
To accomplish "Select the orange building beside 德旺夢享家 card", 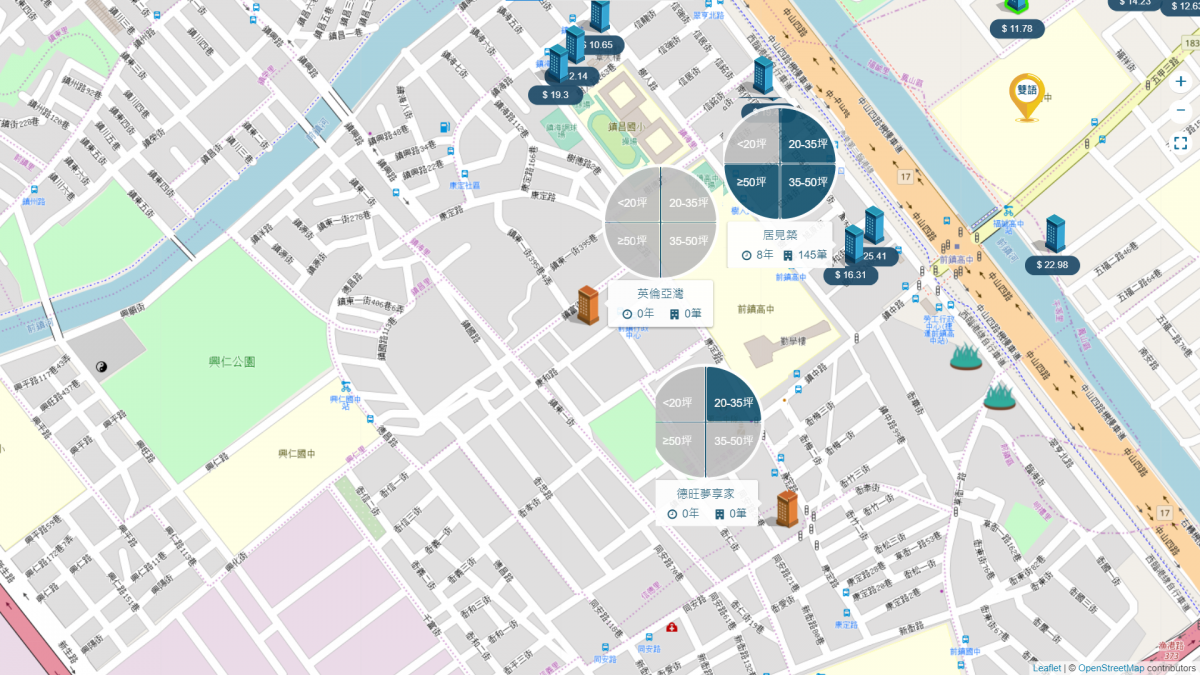I will [x=788, y=508].
